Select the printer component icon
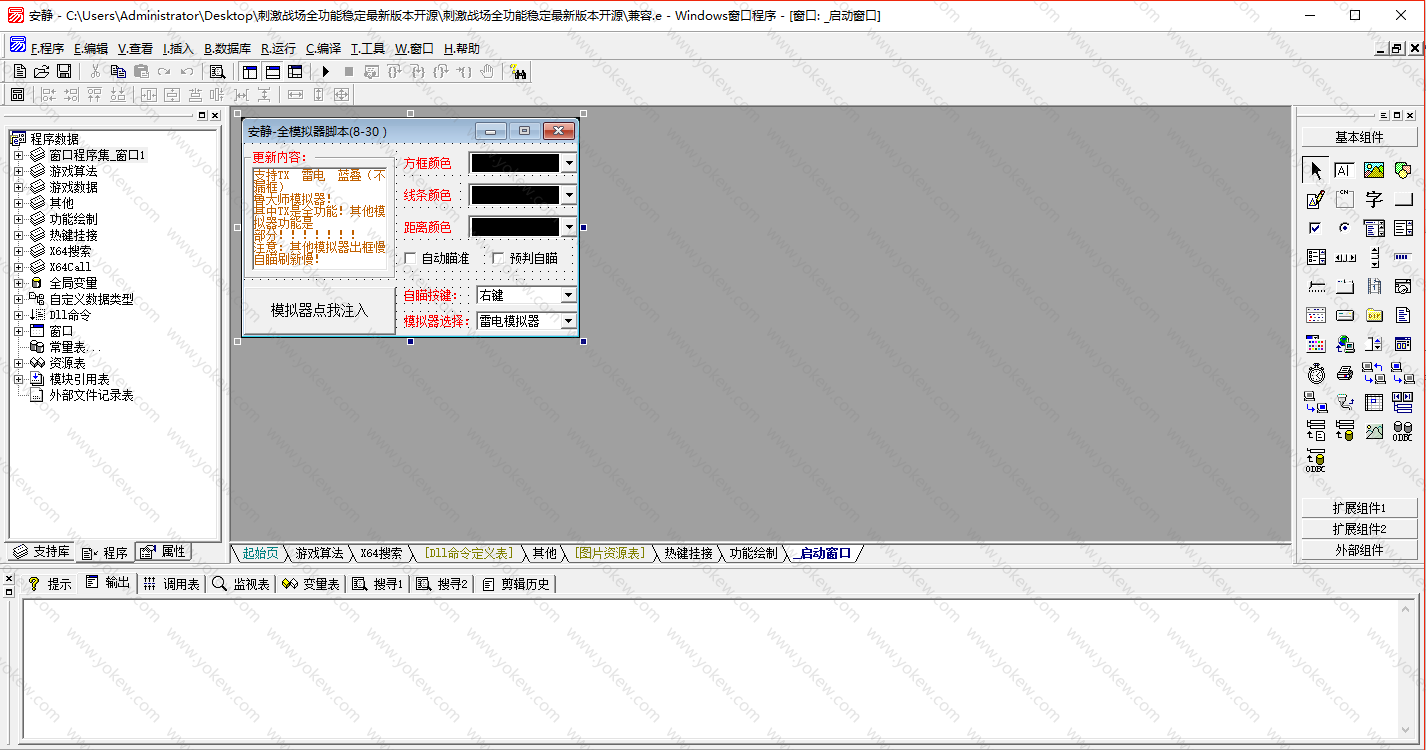Viewport: 1426px width, 750px height. 1345,374
